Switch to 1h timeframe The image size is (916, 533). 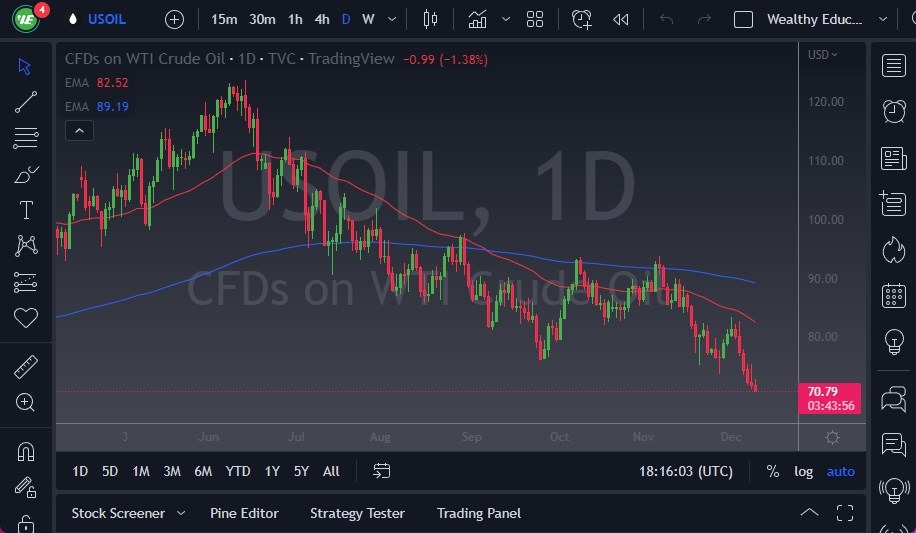[295, 19]
